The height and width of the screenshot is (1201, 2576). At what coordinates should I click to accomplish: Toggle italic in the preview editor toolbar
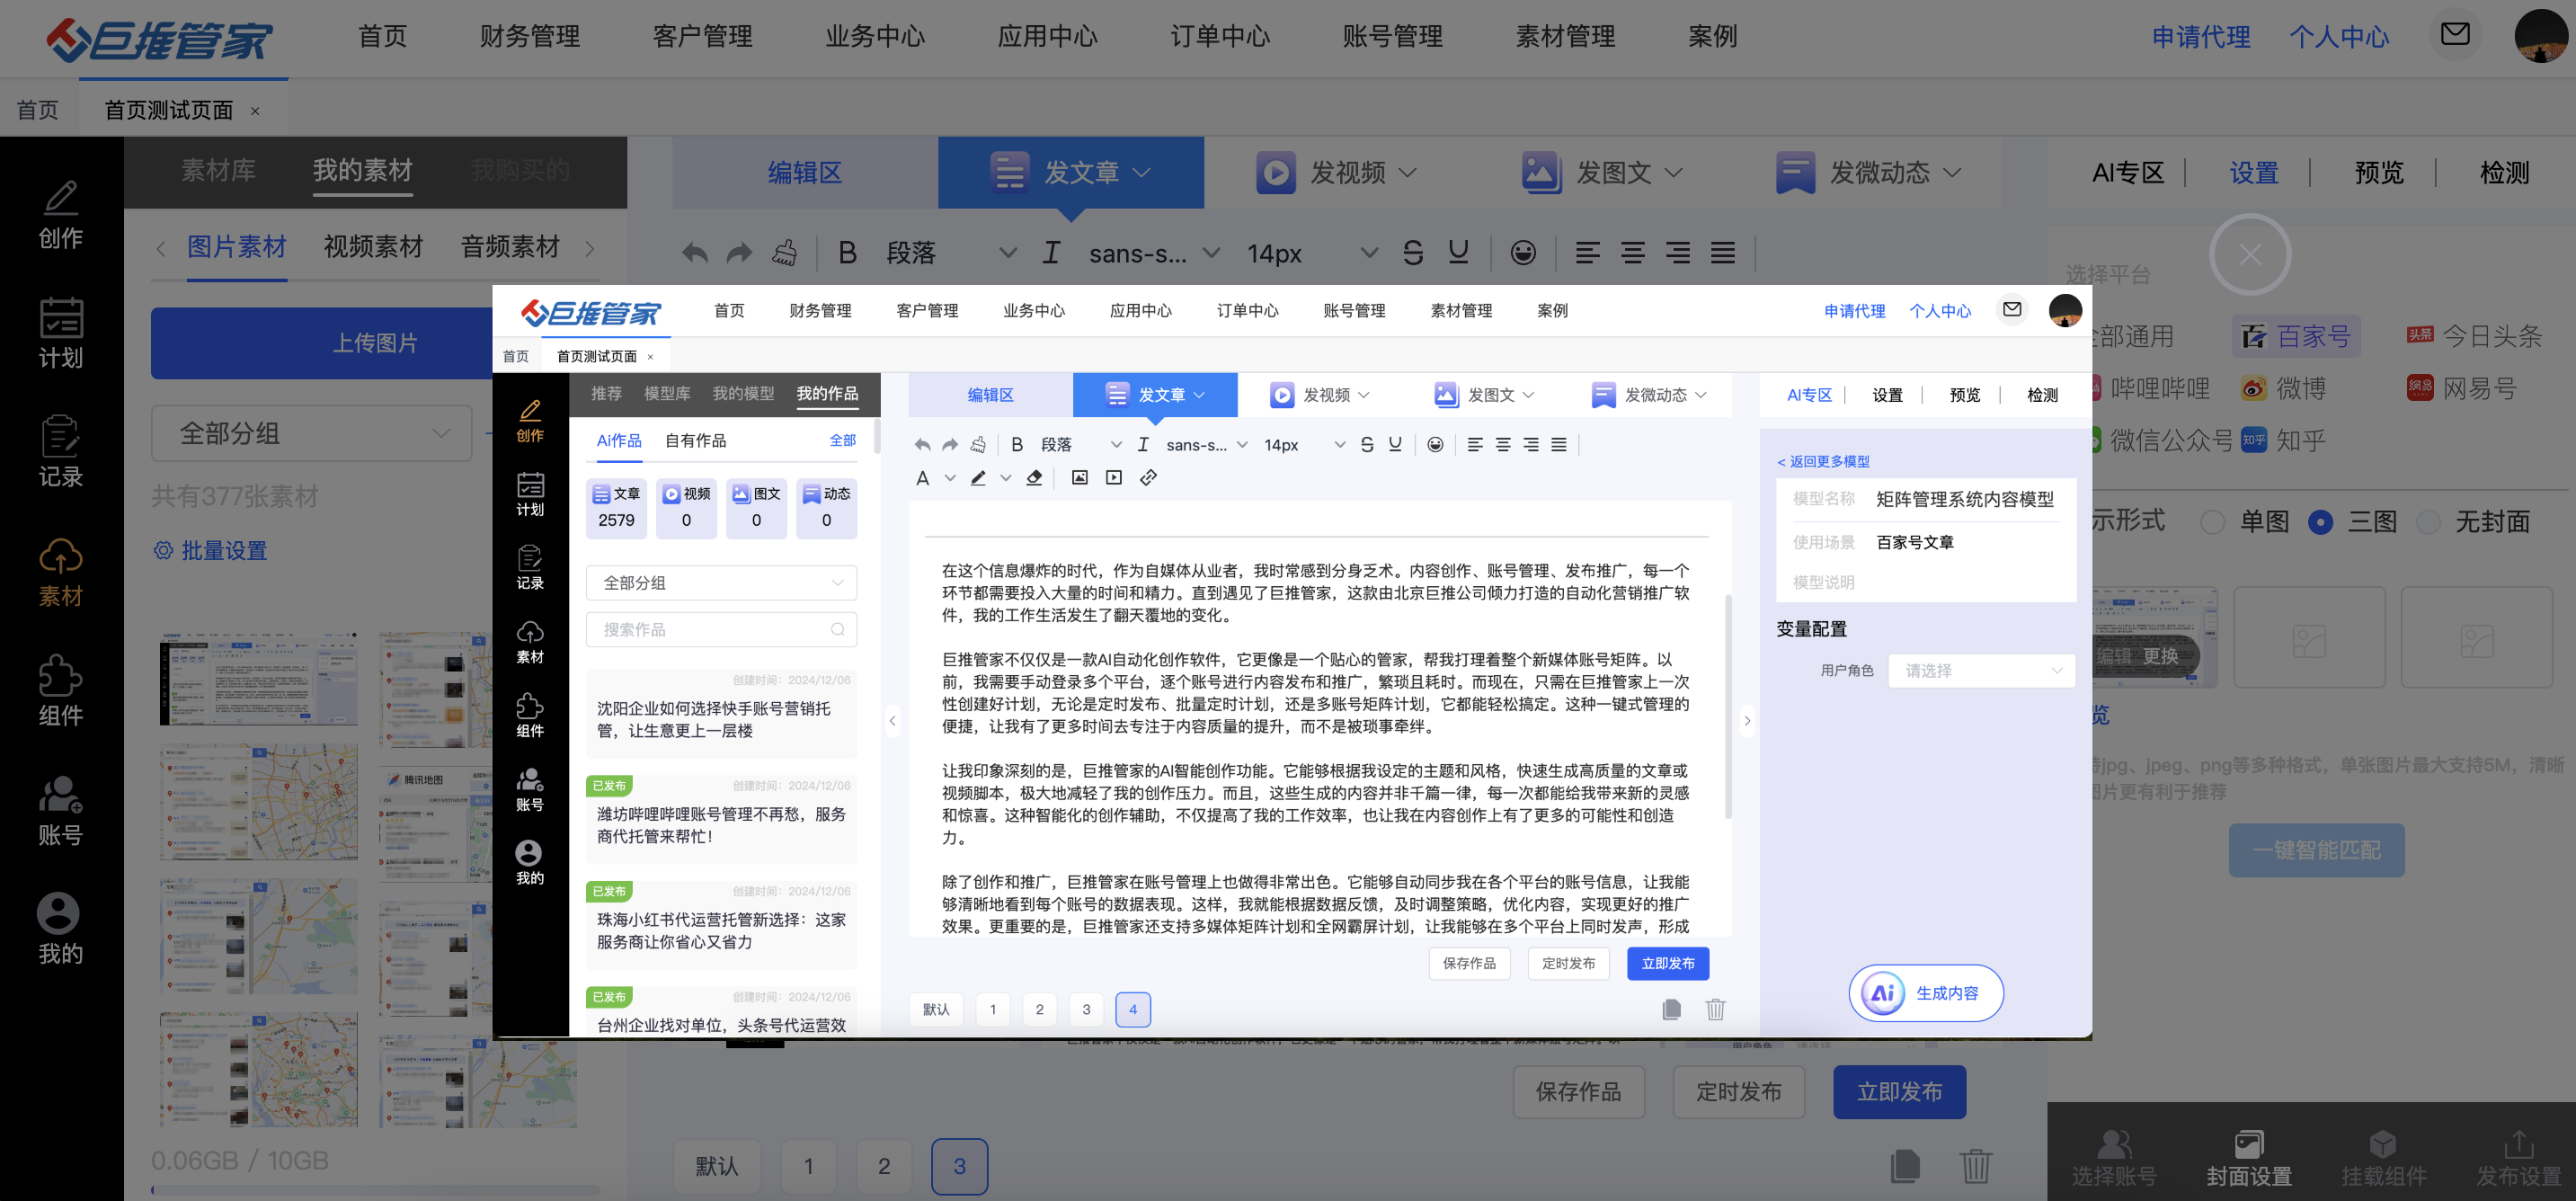click(x=1143, y=445)
